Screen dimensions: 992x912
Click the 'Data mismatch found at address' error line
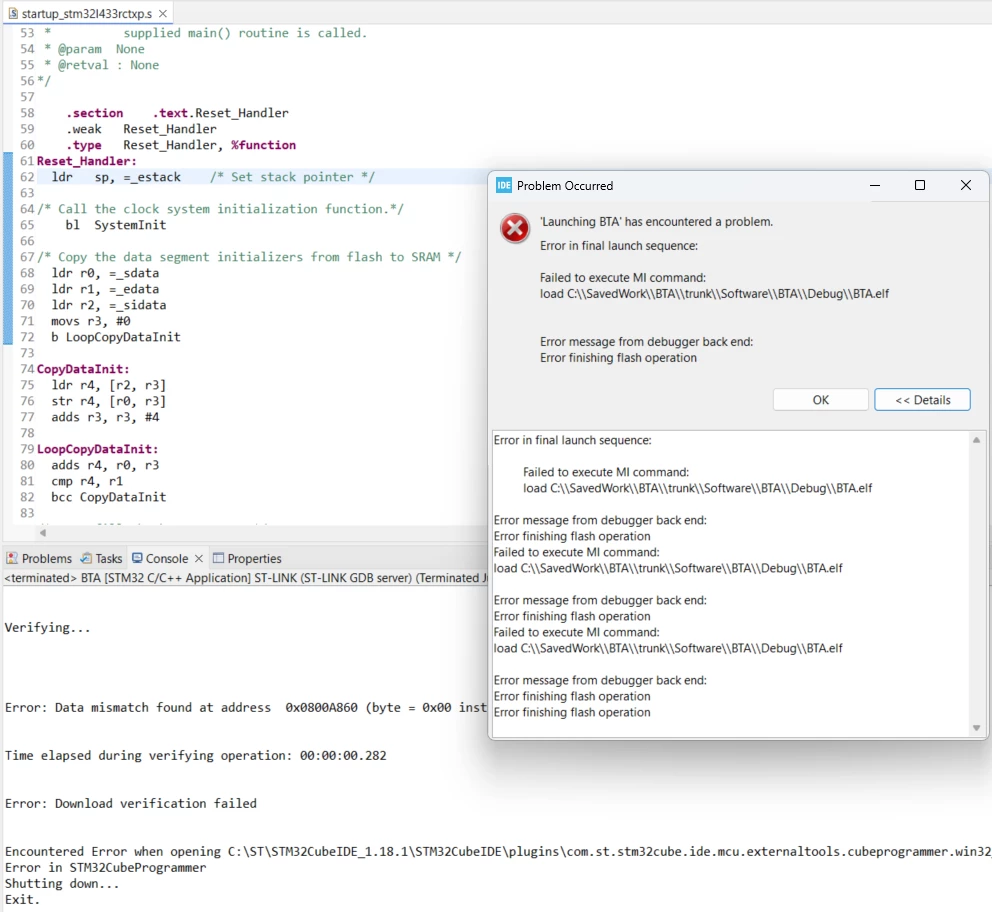click(x=245, y=707)
